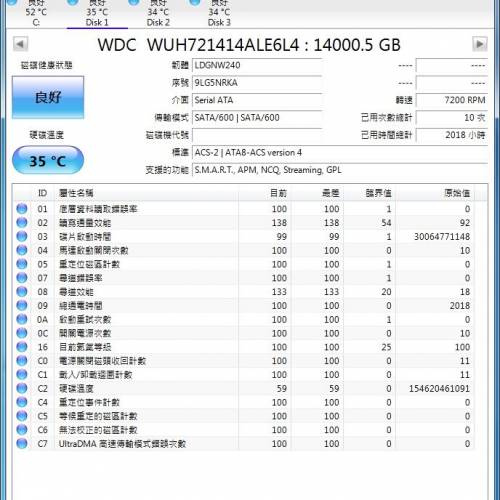
Task: Click the 目前 current column header
Action: click(265, 193)
